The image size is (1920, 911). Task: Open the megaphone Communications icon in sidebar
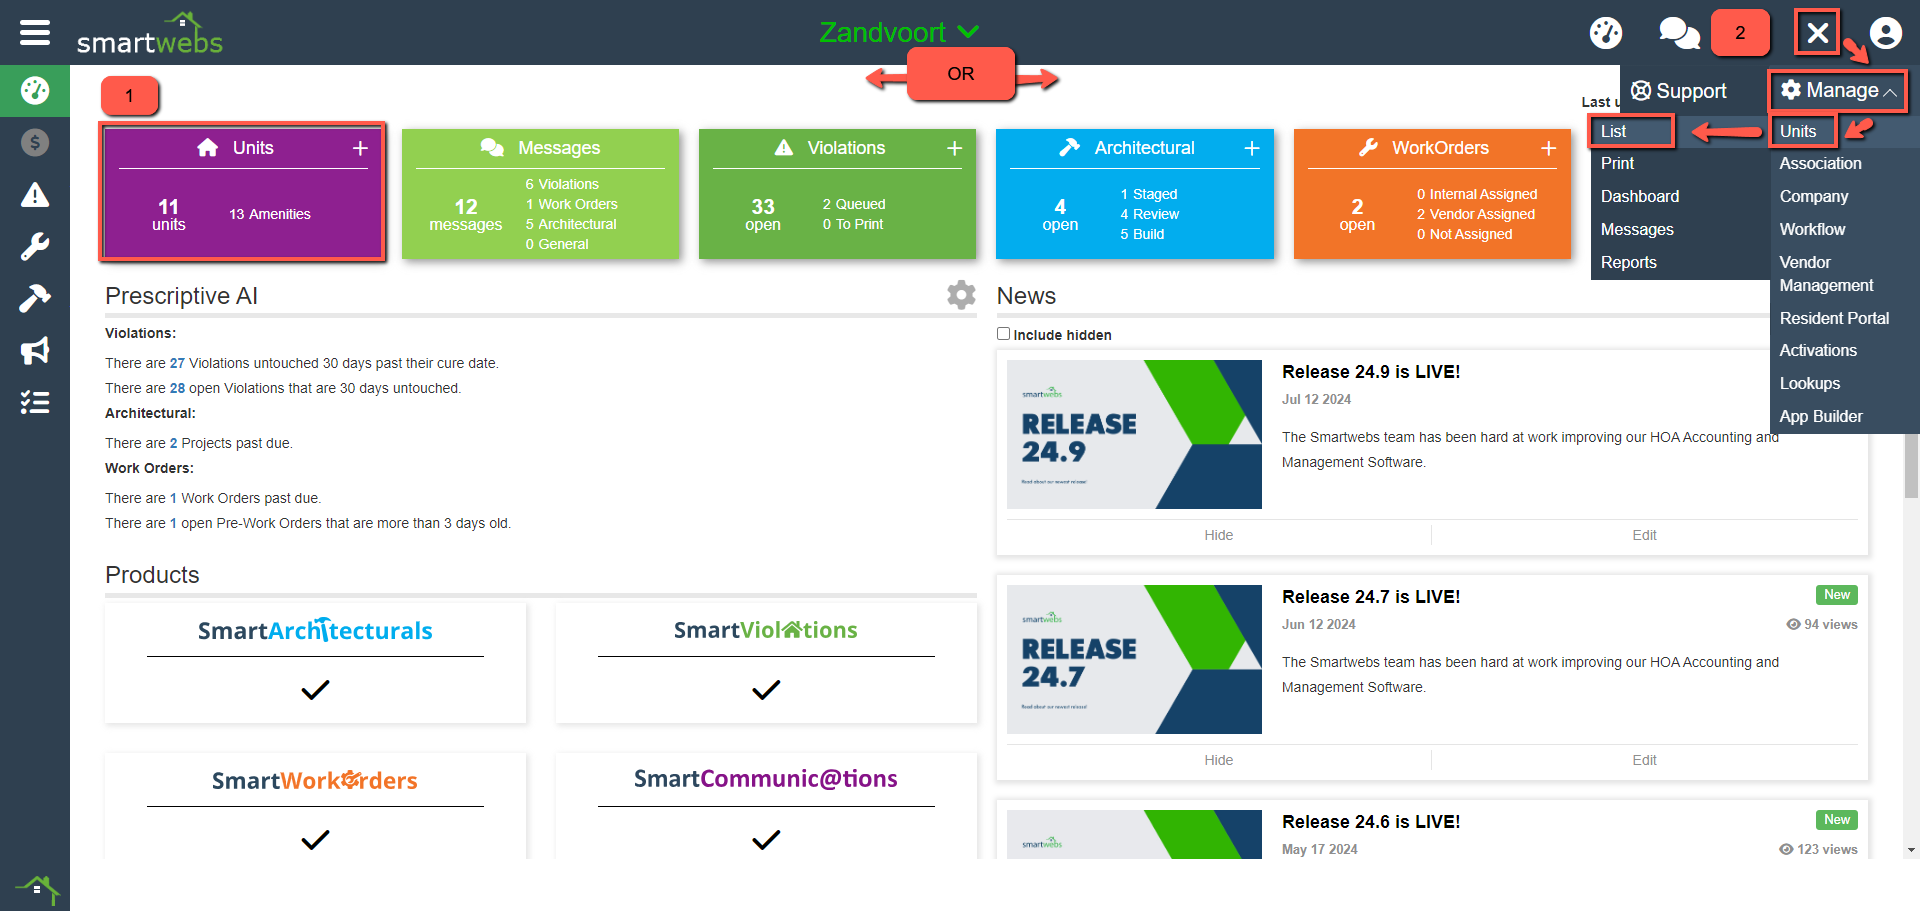point(35,350)
